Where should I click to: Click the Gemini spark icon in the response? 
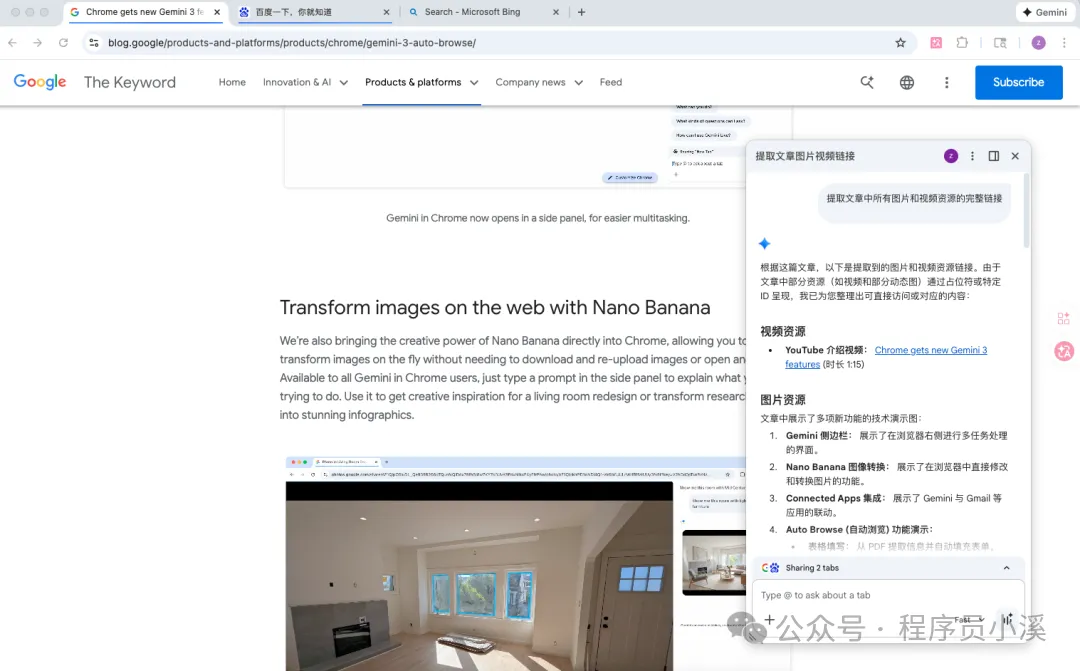[765, 243]
